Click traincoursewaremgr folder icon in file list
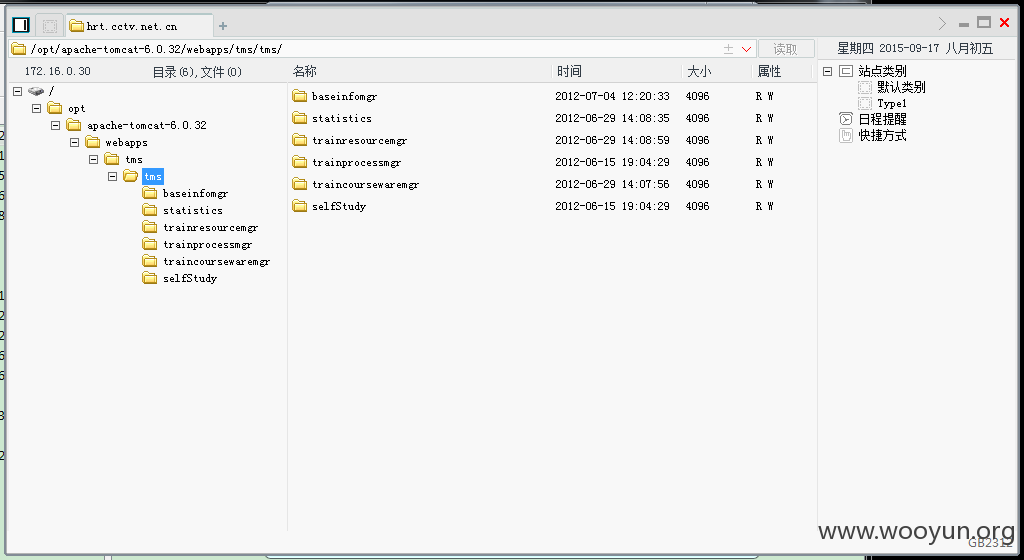1024x560 pixels. pyautogui.click(x=300, y=184)
